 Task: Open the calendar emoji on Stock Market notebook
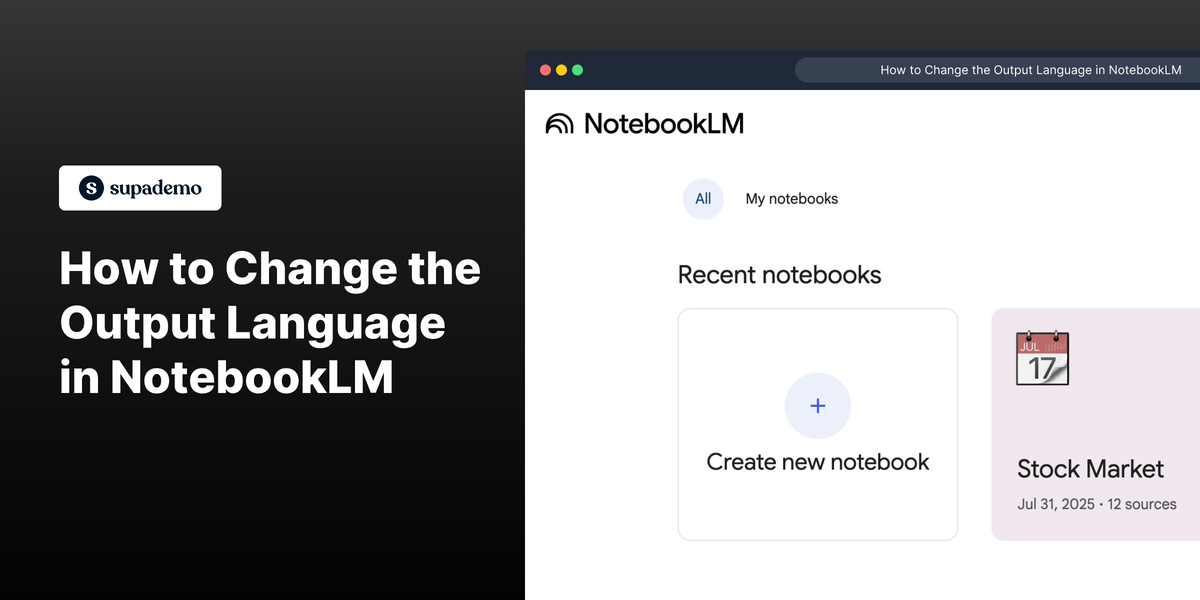click(1042, 359)
